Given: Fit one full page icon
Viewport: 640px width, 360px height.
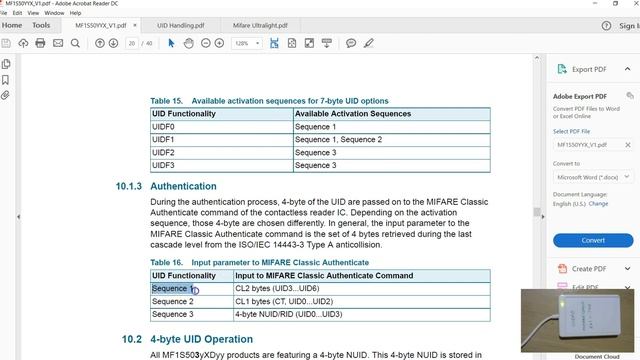Looking at the screenshot, I should click(x=292, y=43).
